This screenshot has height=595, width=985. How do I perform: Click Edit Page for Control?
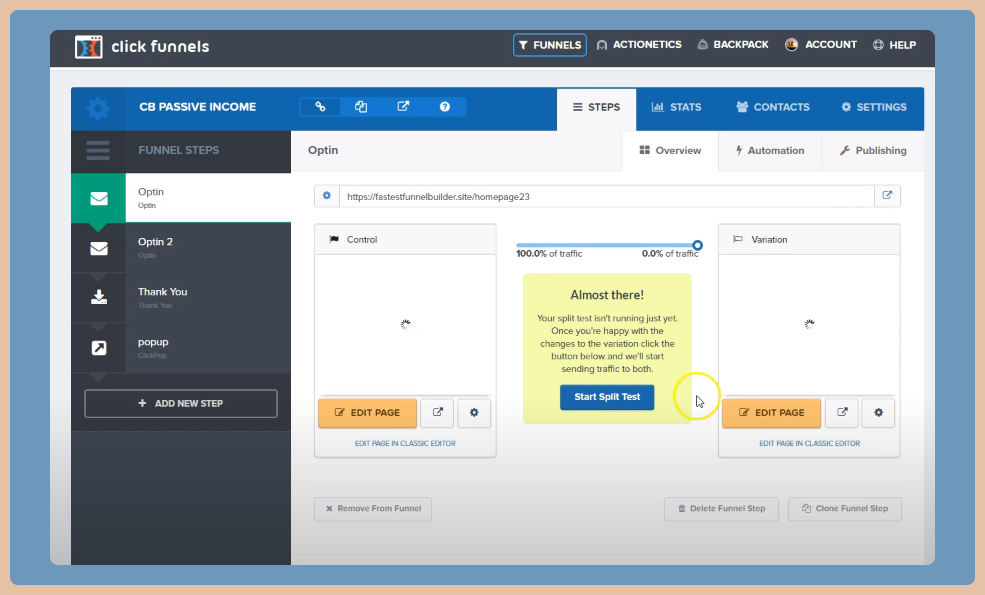click(367, 413)
